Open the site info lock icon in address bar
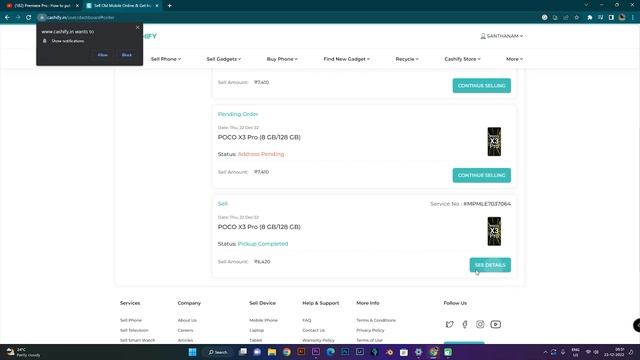 [x=42, y=18]
